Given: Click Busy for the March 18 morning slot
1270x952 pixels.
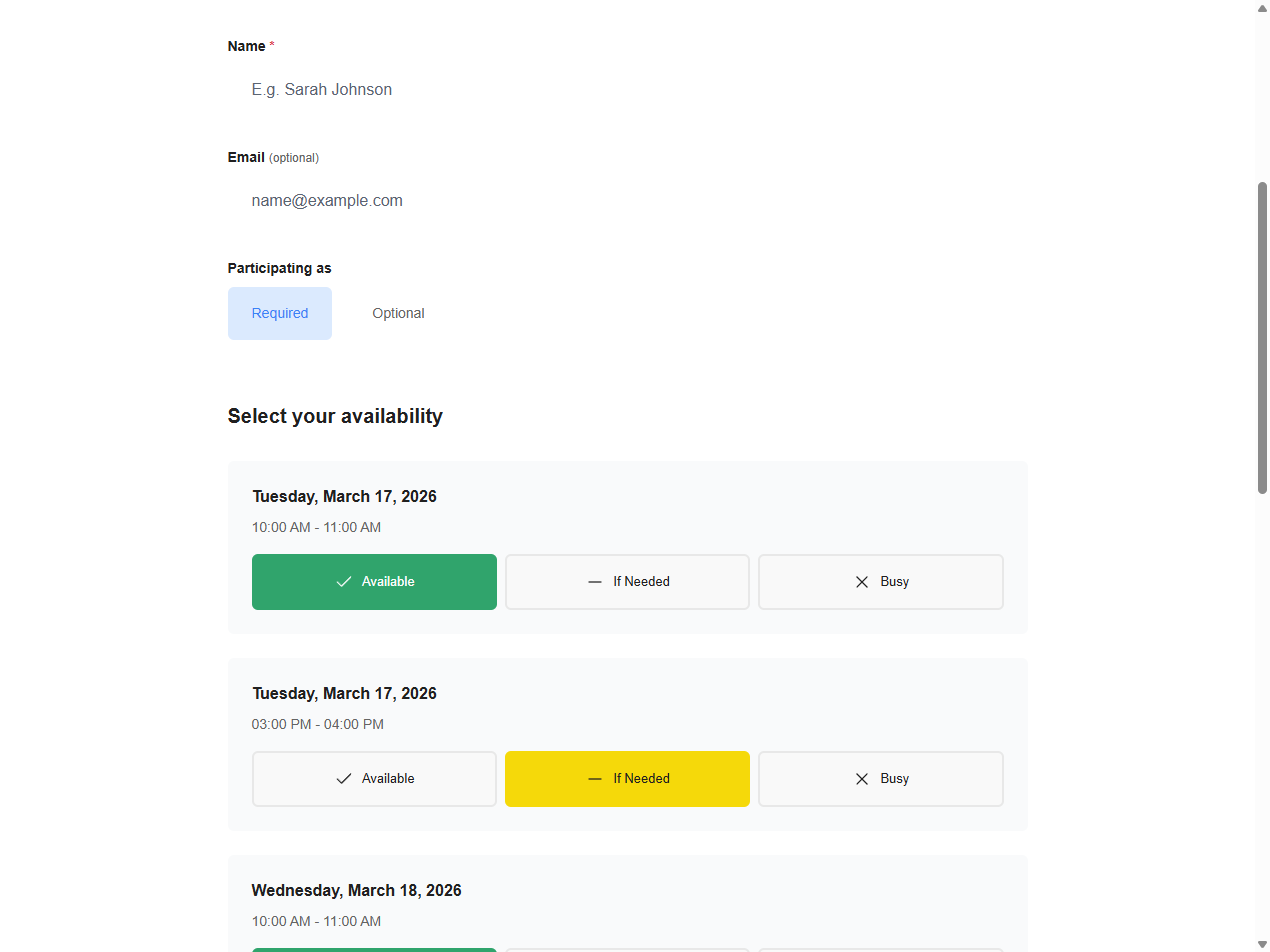Looking at the screenshot, I should click(880, 950).
